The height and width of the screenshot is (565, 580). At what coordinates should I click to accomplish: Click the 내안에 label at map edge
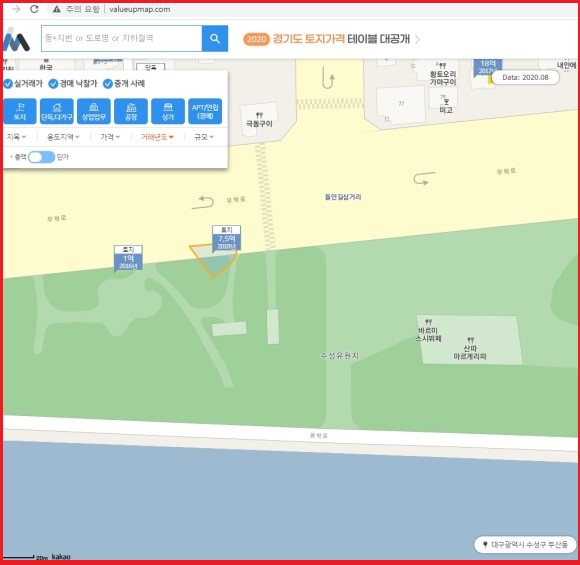point(566,65)
